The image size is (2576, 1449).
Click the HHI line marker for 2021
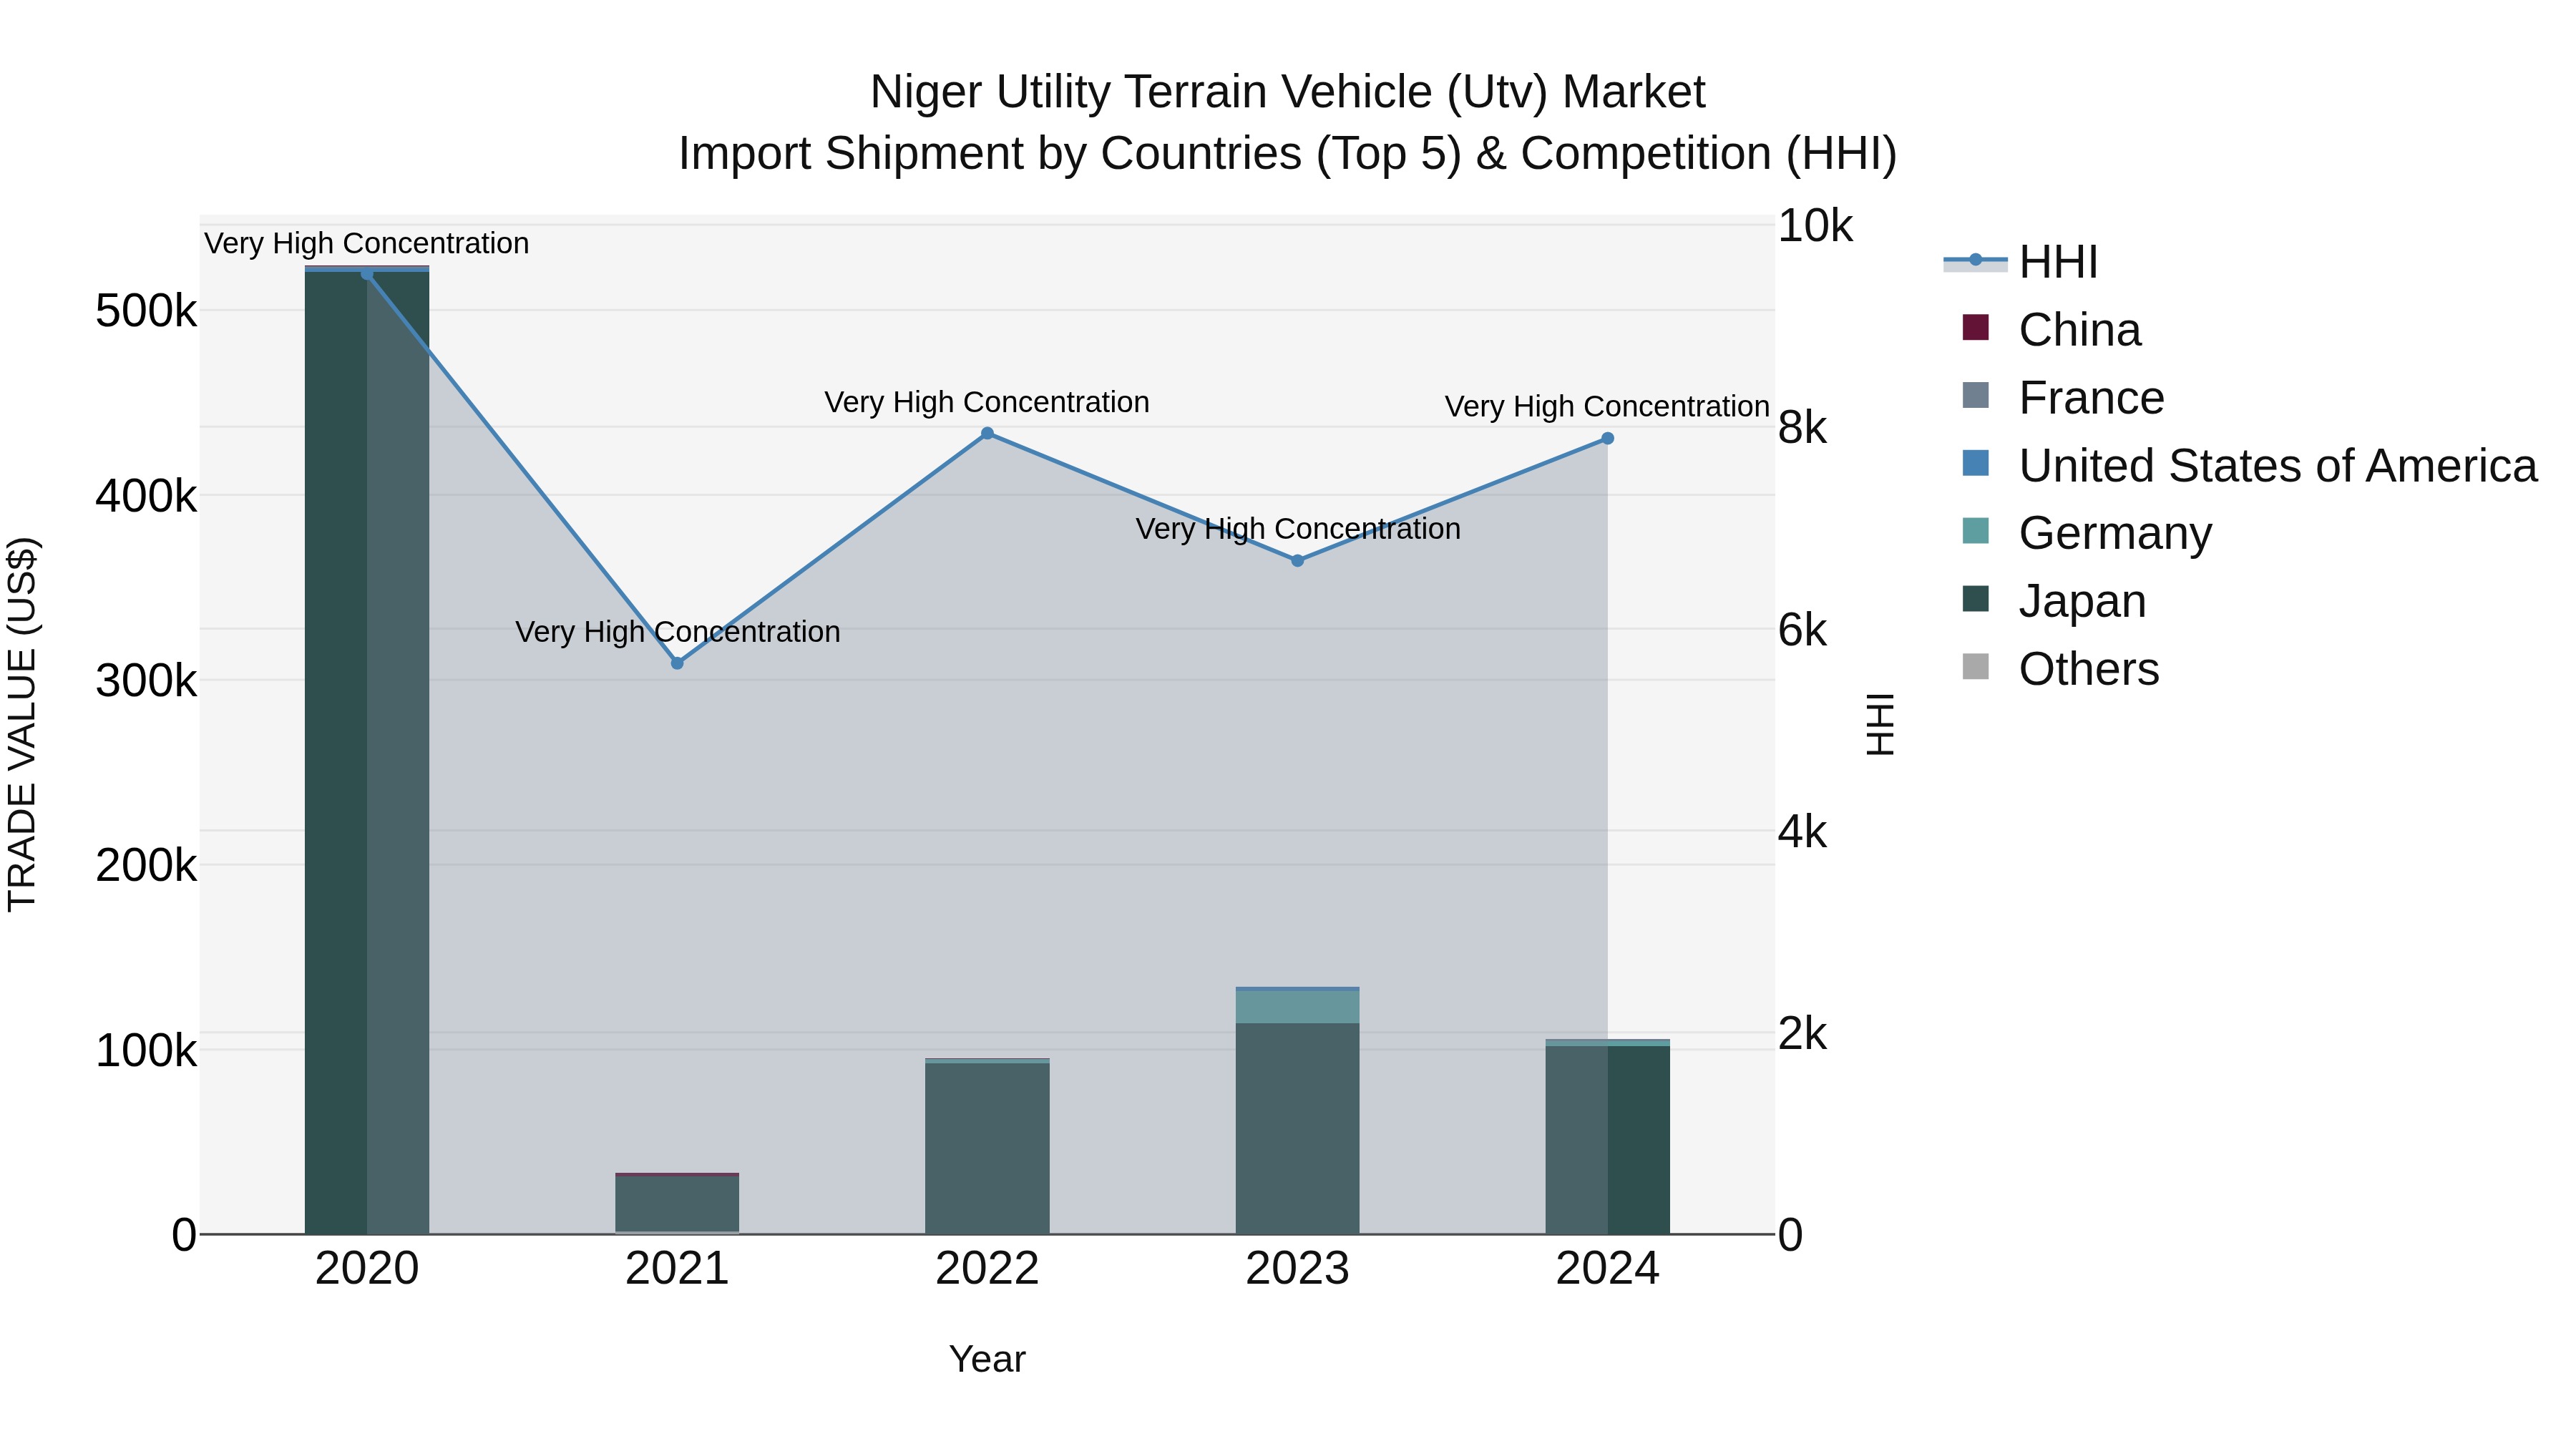tap(677, 663)
